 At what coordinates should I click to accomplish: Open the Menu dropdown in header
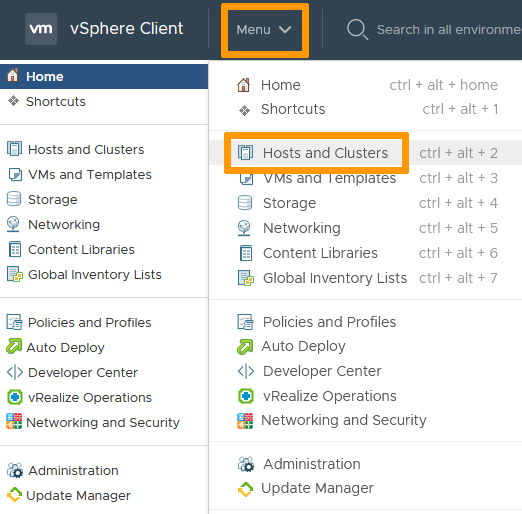point(264,30)
